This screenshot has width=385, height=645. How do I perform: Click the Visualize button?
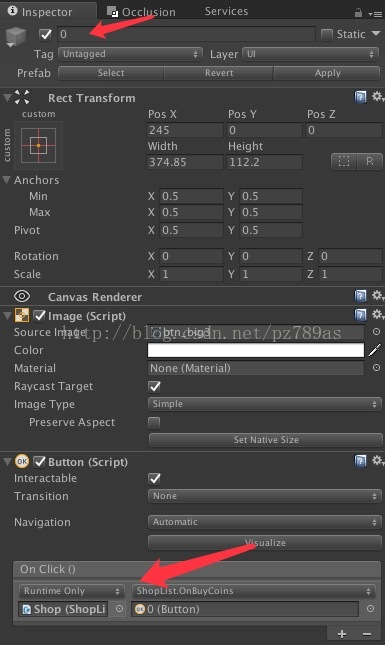(265, 543)
